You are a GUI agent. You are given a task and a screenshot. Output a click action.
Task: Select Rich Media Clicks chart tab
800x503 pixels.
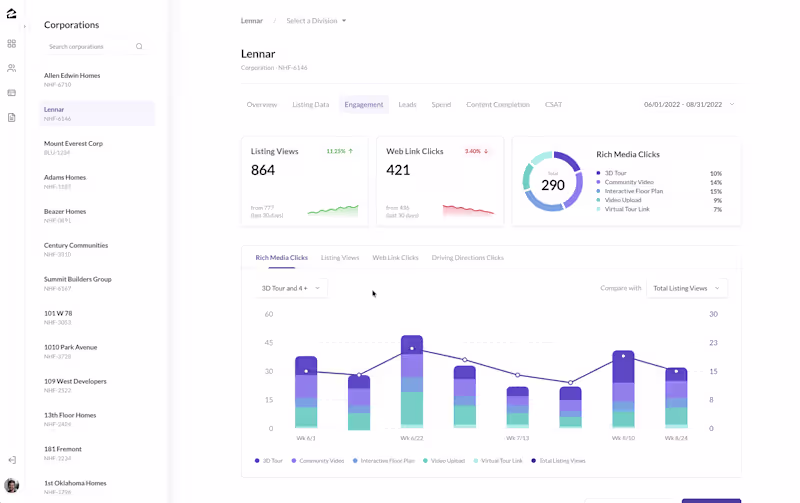tap(282, 258)
